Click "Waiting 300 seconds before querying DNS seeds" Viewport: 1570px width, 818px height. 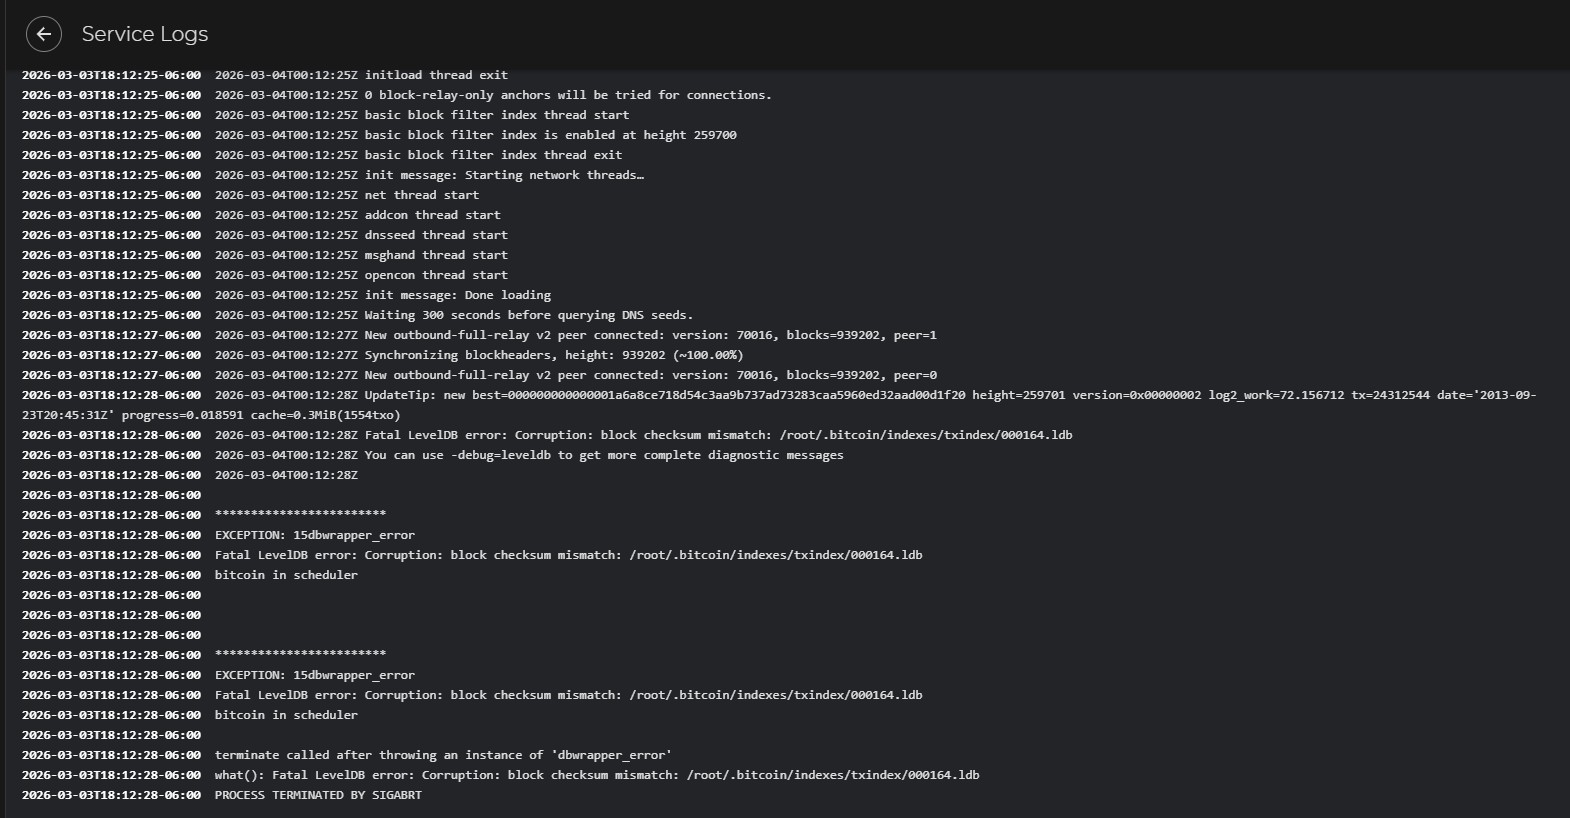528,315
